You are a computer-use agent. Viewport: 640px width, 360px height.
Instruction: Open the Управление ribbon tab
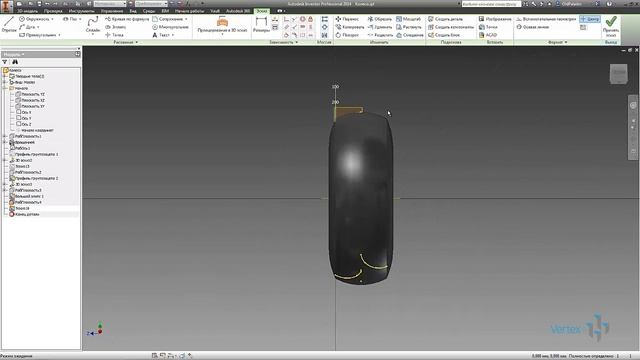(x=112, y=11)
